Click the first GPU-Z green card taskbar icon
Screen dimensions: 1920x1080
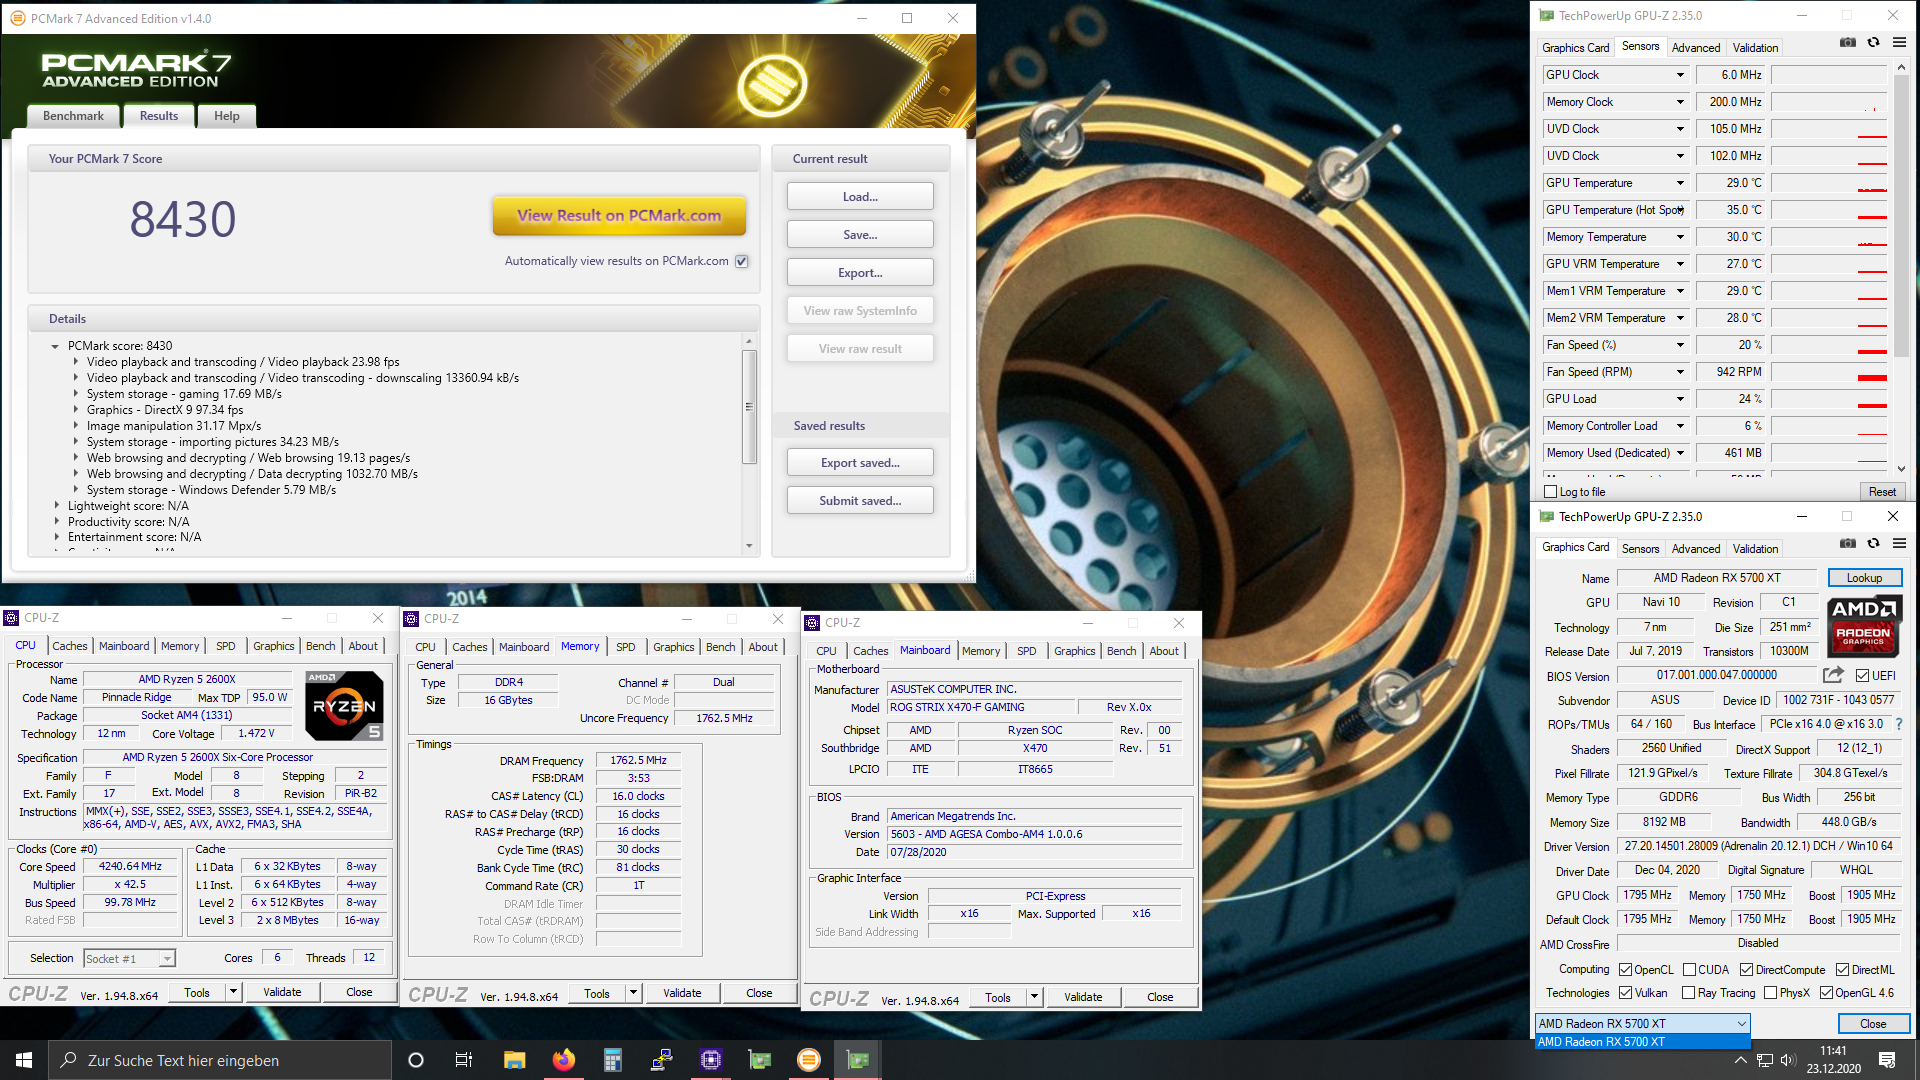(x=760, y=1060)
